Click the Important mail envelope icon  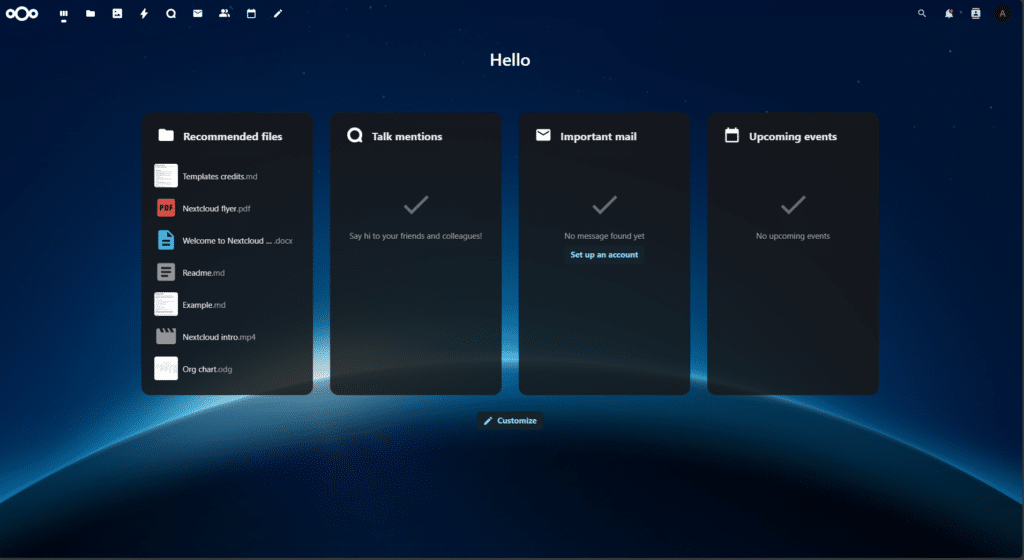click(543, 135)
